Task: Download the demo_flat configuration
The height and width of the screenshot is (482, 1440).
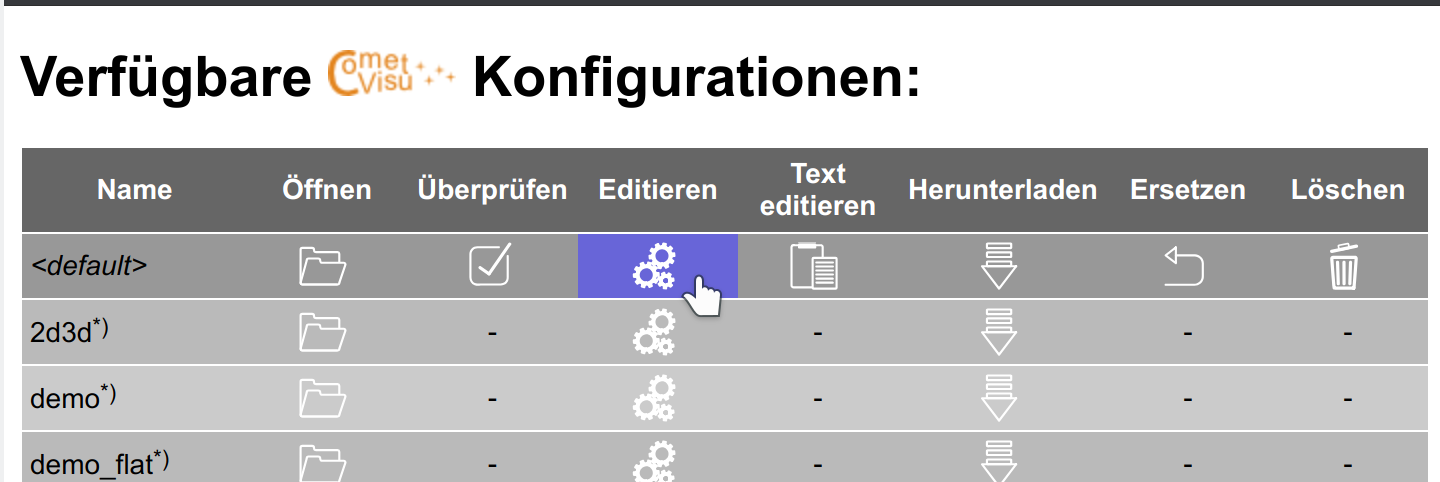Action: click(x=1000, y=462)
